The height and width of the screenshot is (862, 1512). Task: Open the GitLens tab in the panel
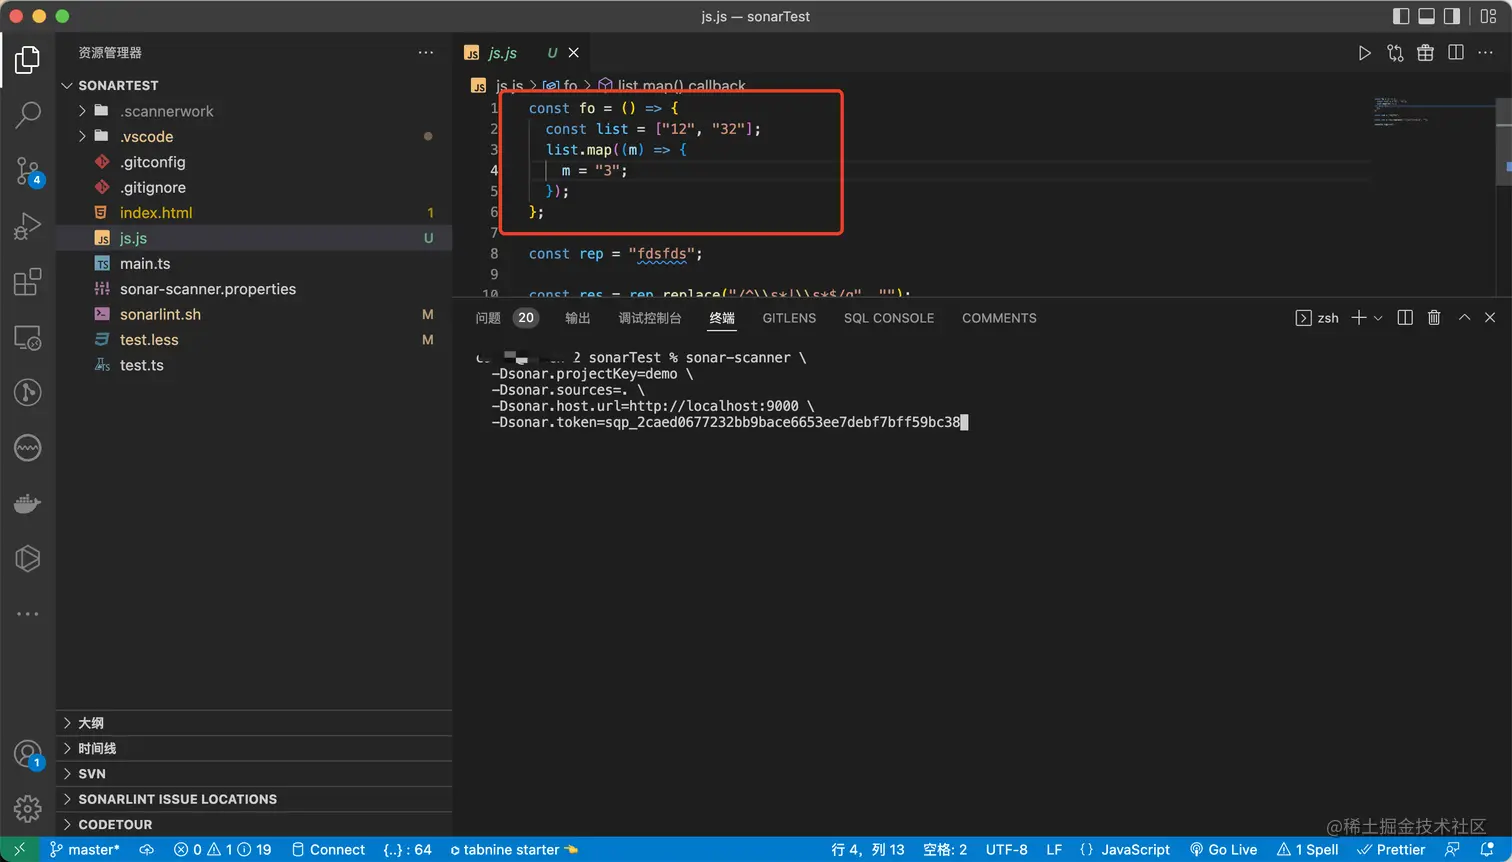[x=789, y=318]
